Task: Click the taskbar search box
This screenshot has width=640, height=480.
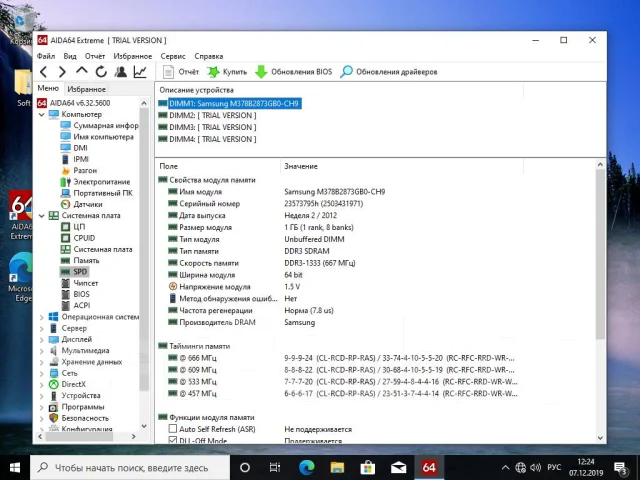Action: tap(131, 468)
